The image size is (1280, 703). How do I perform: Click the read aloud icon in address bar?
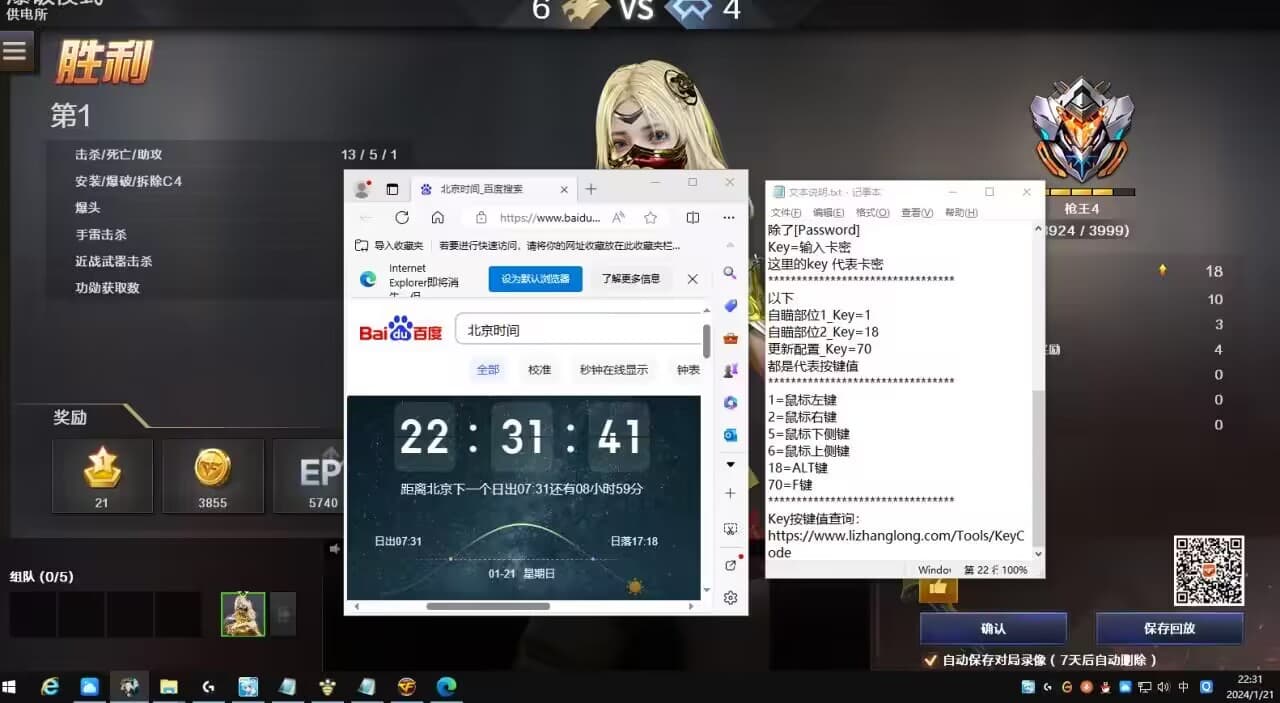coord(619,217)
